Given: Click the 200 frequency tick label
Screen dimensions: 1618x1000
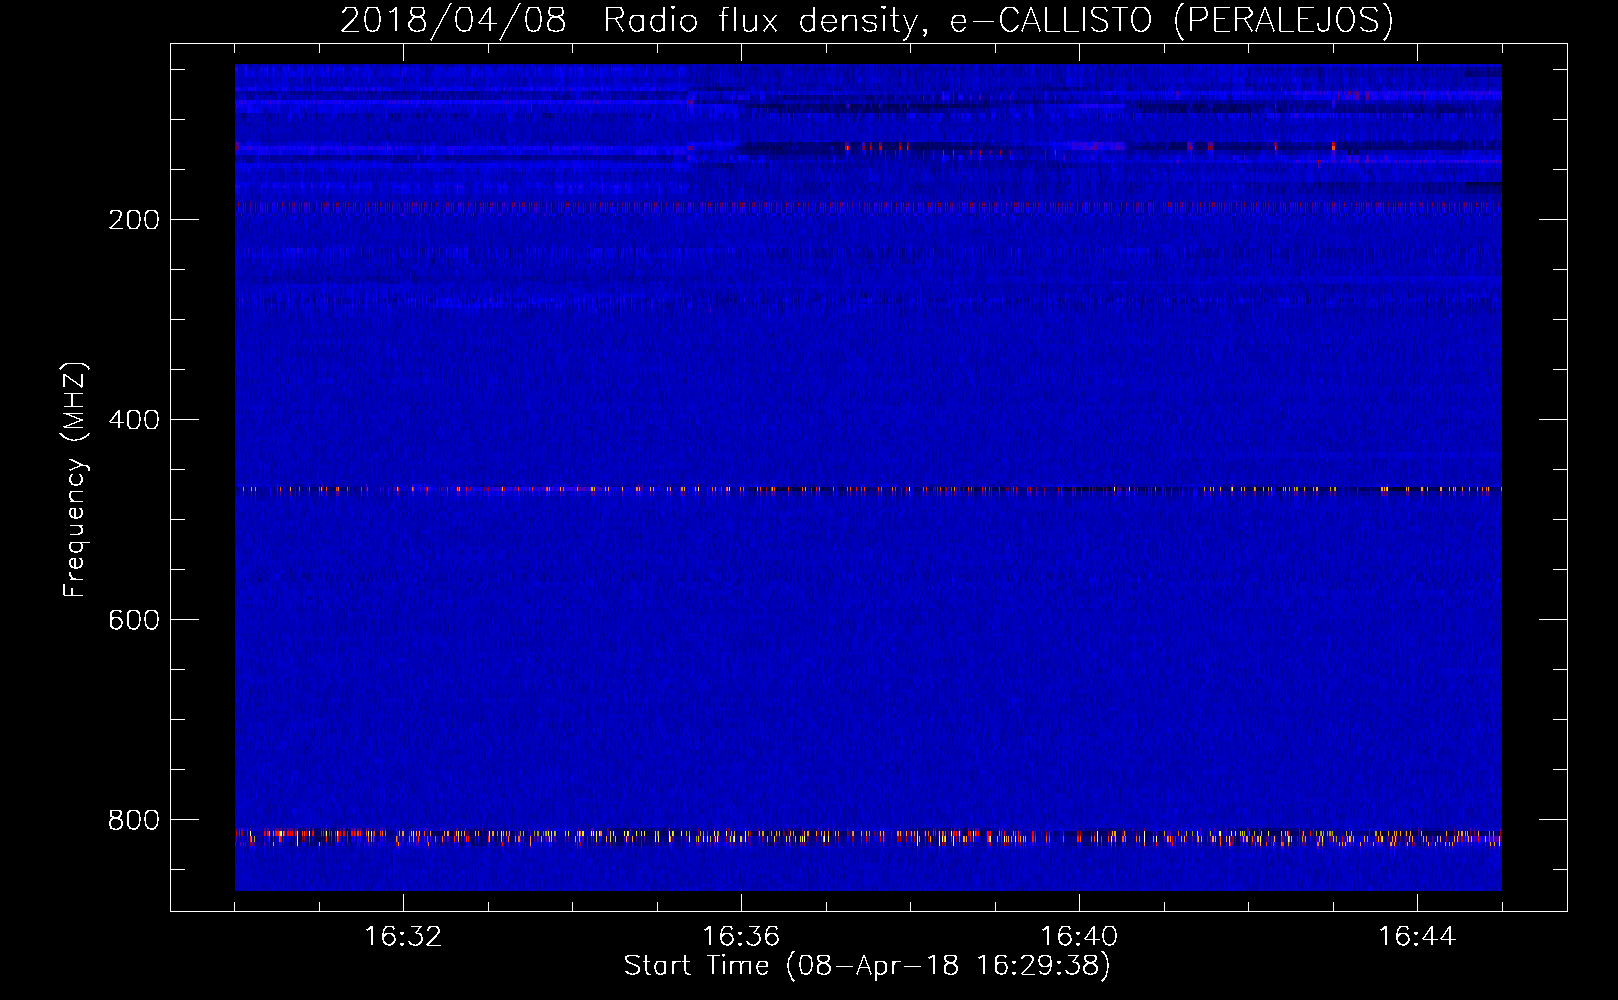Looking at the screenshot, I should pos(134,220).
